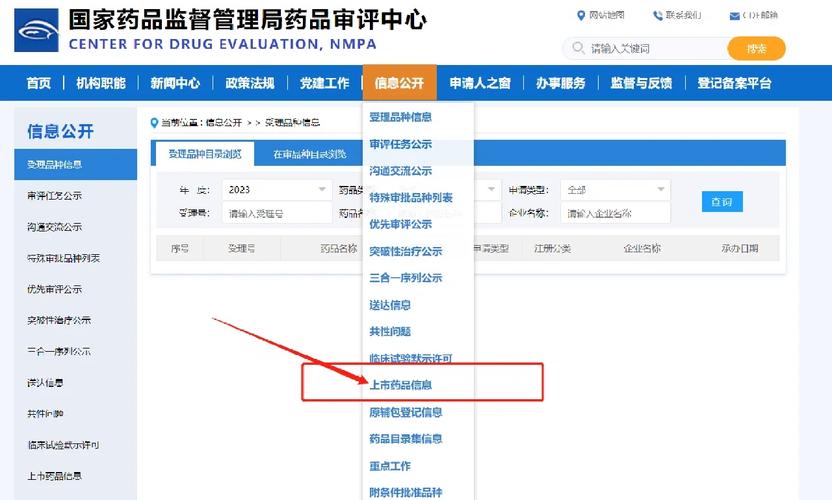Image resolution: width=832 pixels, height=500 pixels.
Task: Click 信息公开 link in the breadcrumb
Action: coord(223,123)
